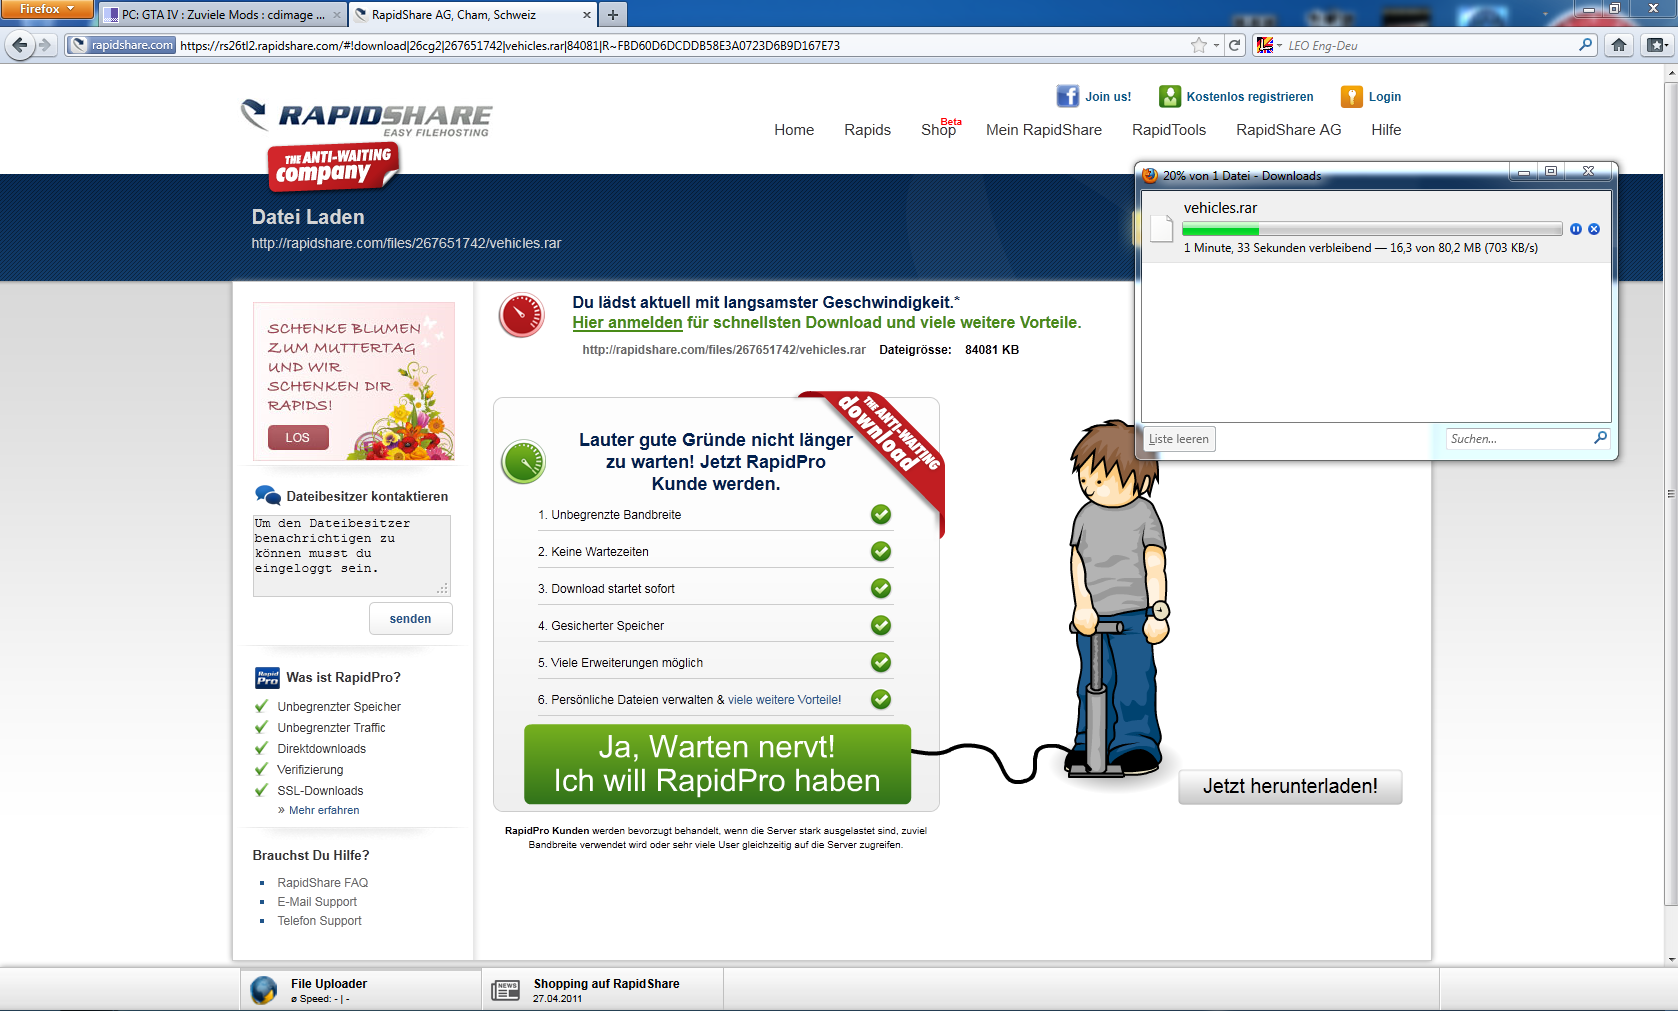
Task: Click the Facebook icon next to Join us
Action: coord(1068,96)
